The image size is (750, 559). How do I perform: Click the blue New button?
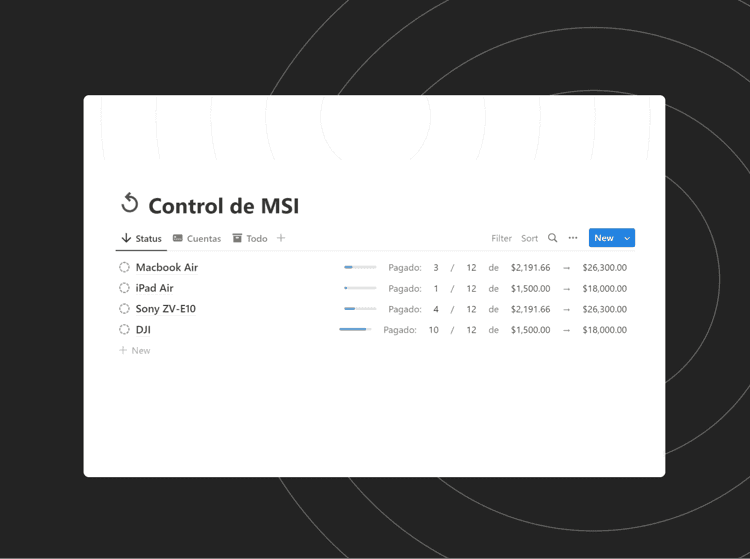click(603, 238)
